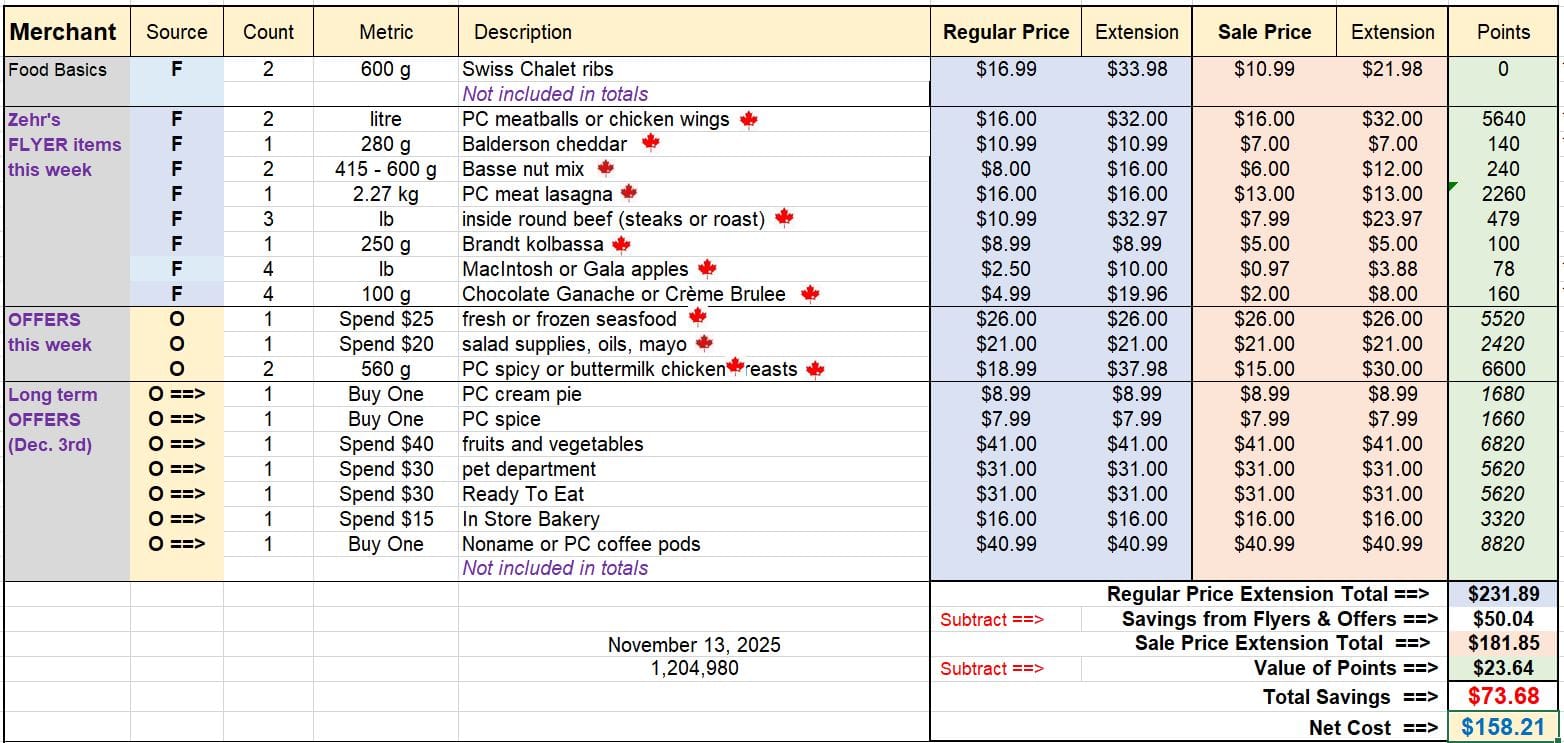The width and height of the screenshot is (1564, 743).
Task: Click the maple leaf next to Balderson cheddar
Action: (x=650, y=144)
